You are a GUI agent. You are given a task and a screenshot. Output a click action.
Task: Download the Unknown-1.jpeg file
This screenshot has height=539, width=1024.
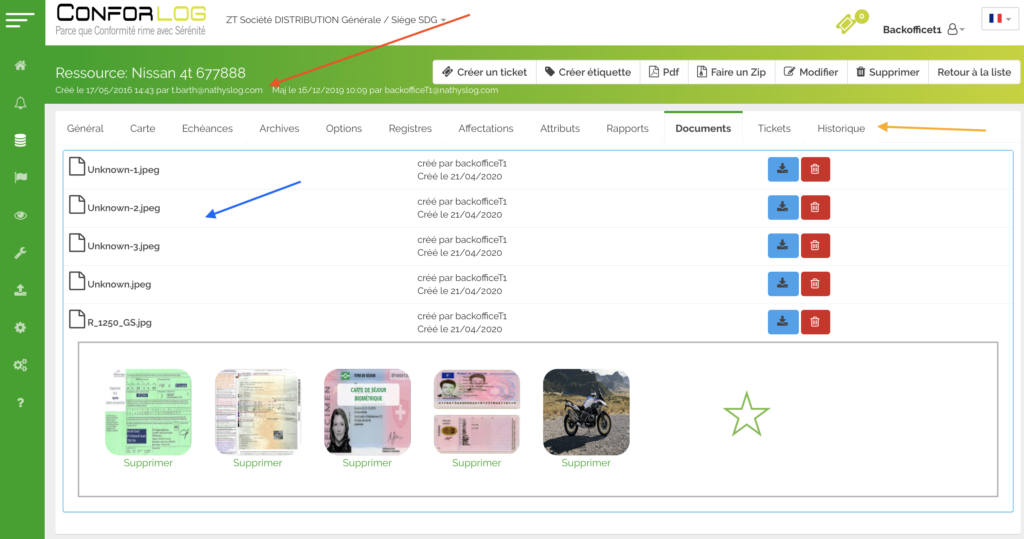(782, 169)
